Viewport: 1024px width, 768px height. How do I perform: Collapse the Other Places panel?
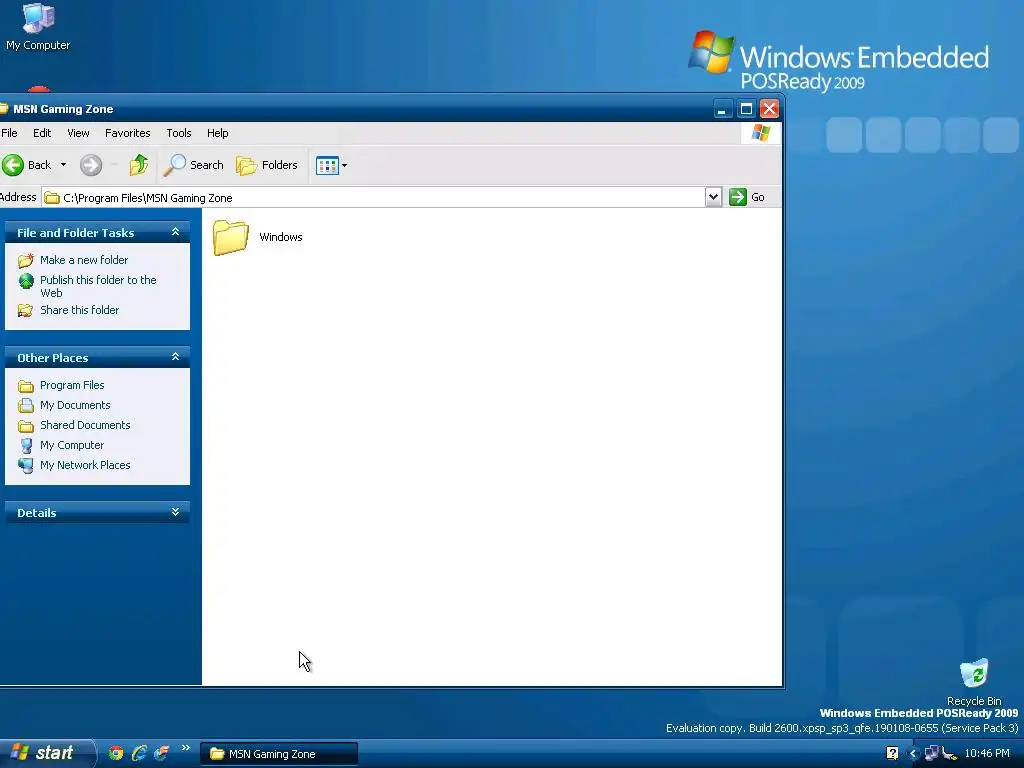[175, 357]
